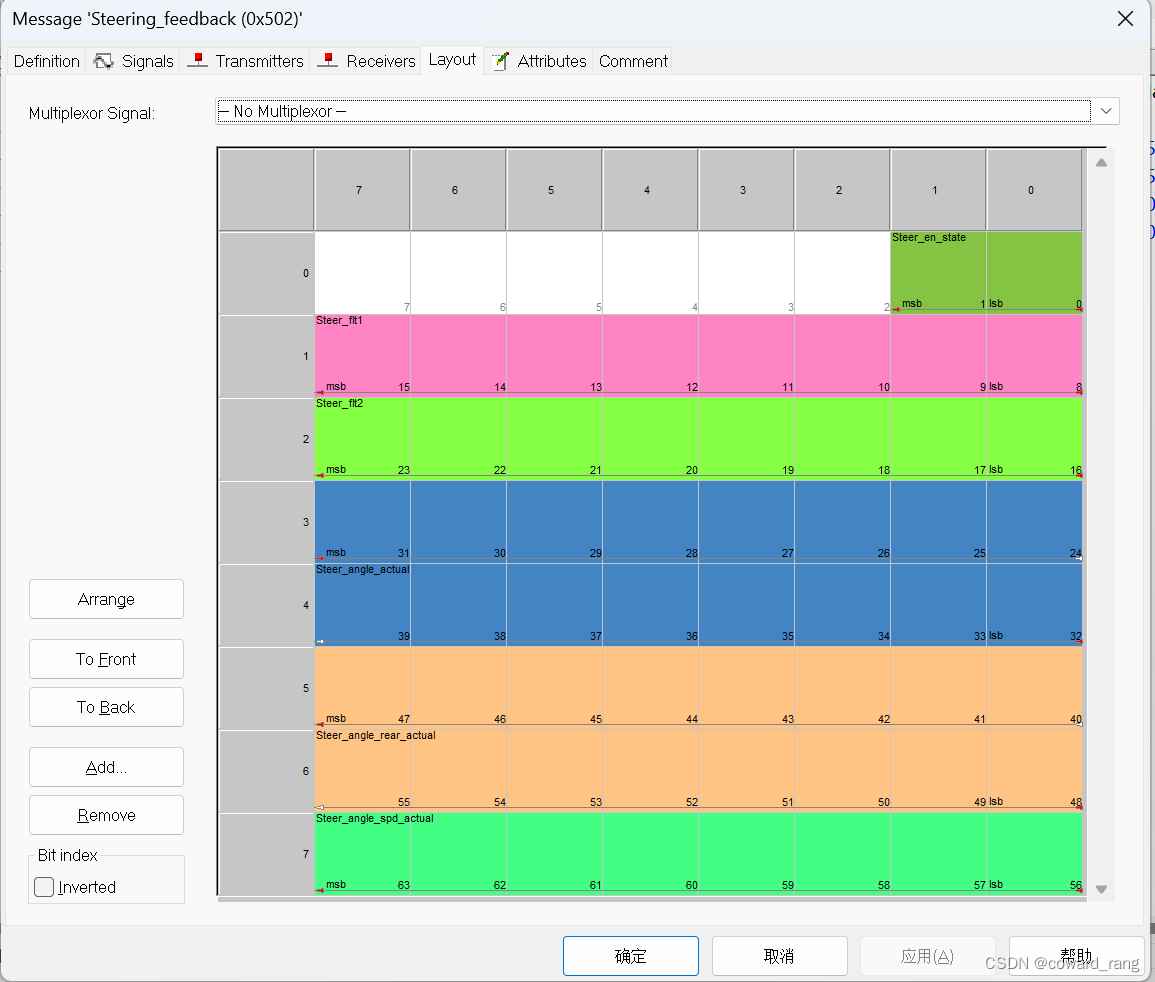The image size is (1155, 982).
Task: Click the To Front button
Action: (106, 659)
